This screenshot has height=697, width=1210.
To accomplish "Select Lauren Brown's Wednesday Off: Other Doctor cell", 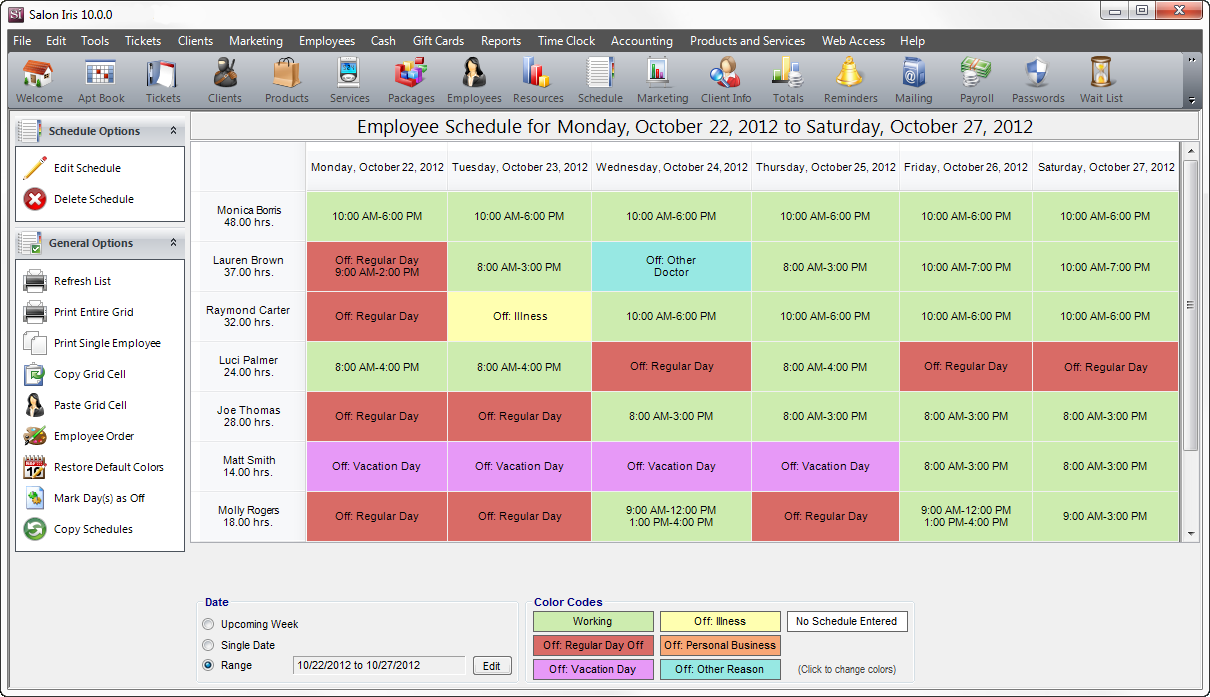I will [671, 266].
